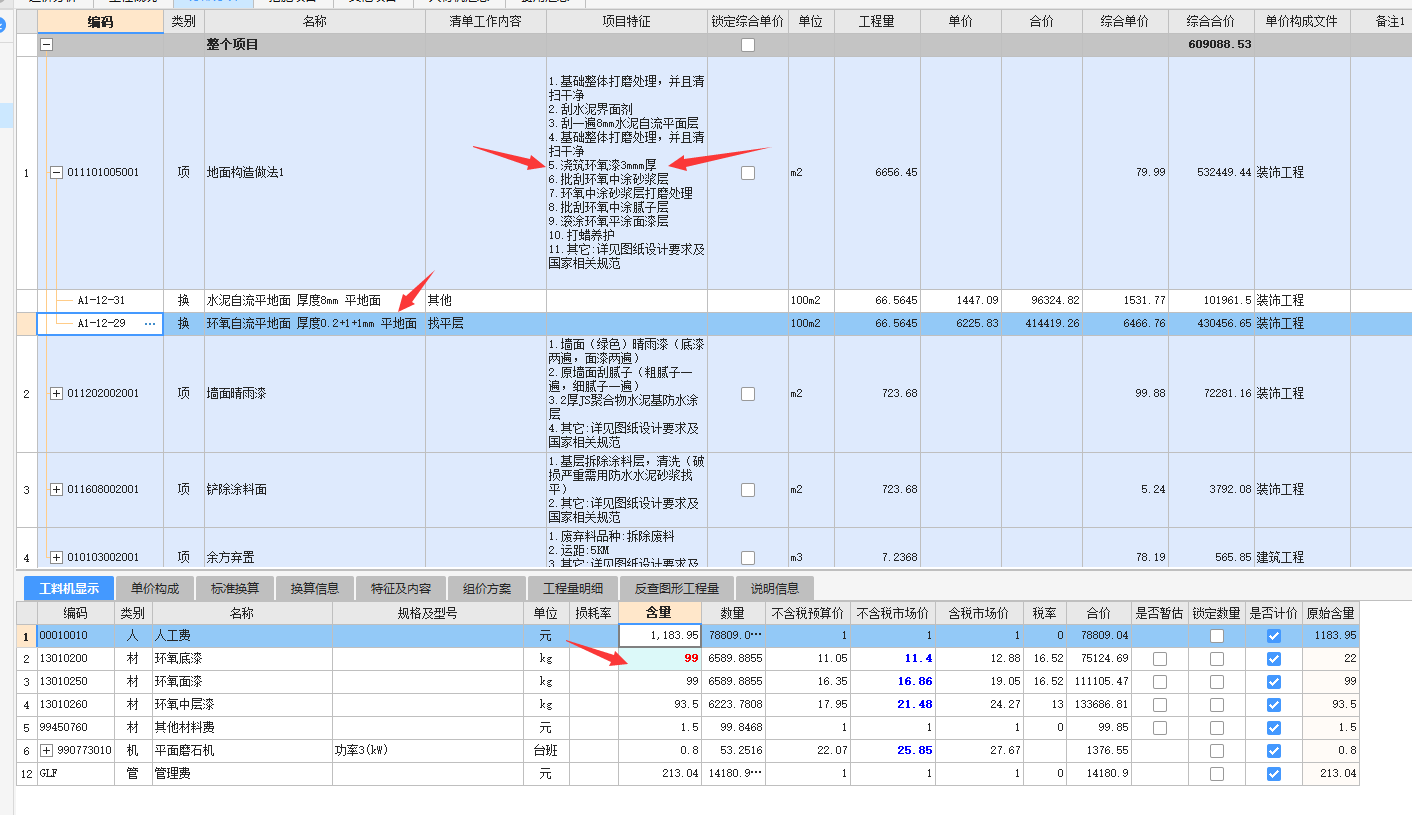
Task: Click 不含税市场价 cell 11.4
Action: pos(892,659)
